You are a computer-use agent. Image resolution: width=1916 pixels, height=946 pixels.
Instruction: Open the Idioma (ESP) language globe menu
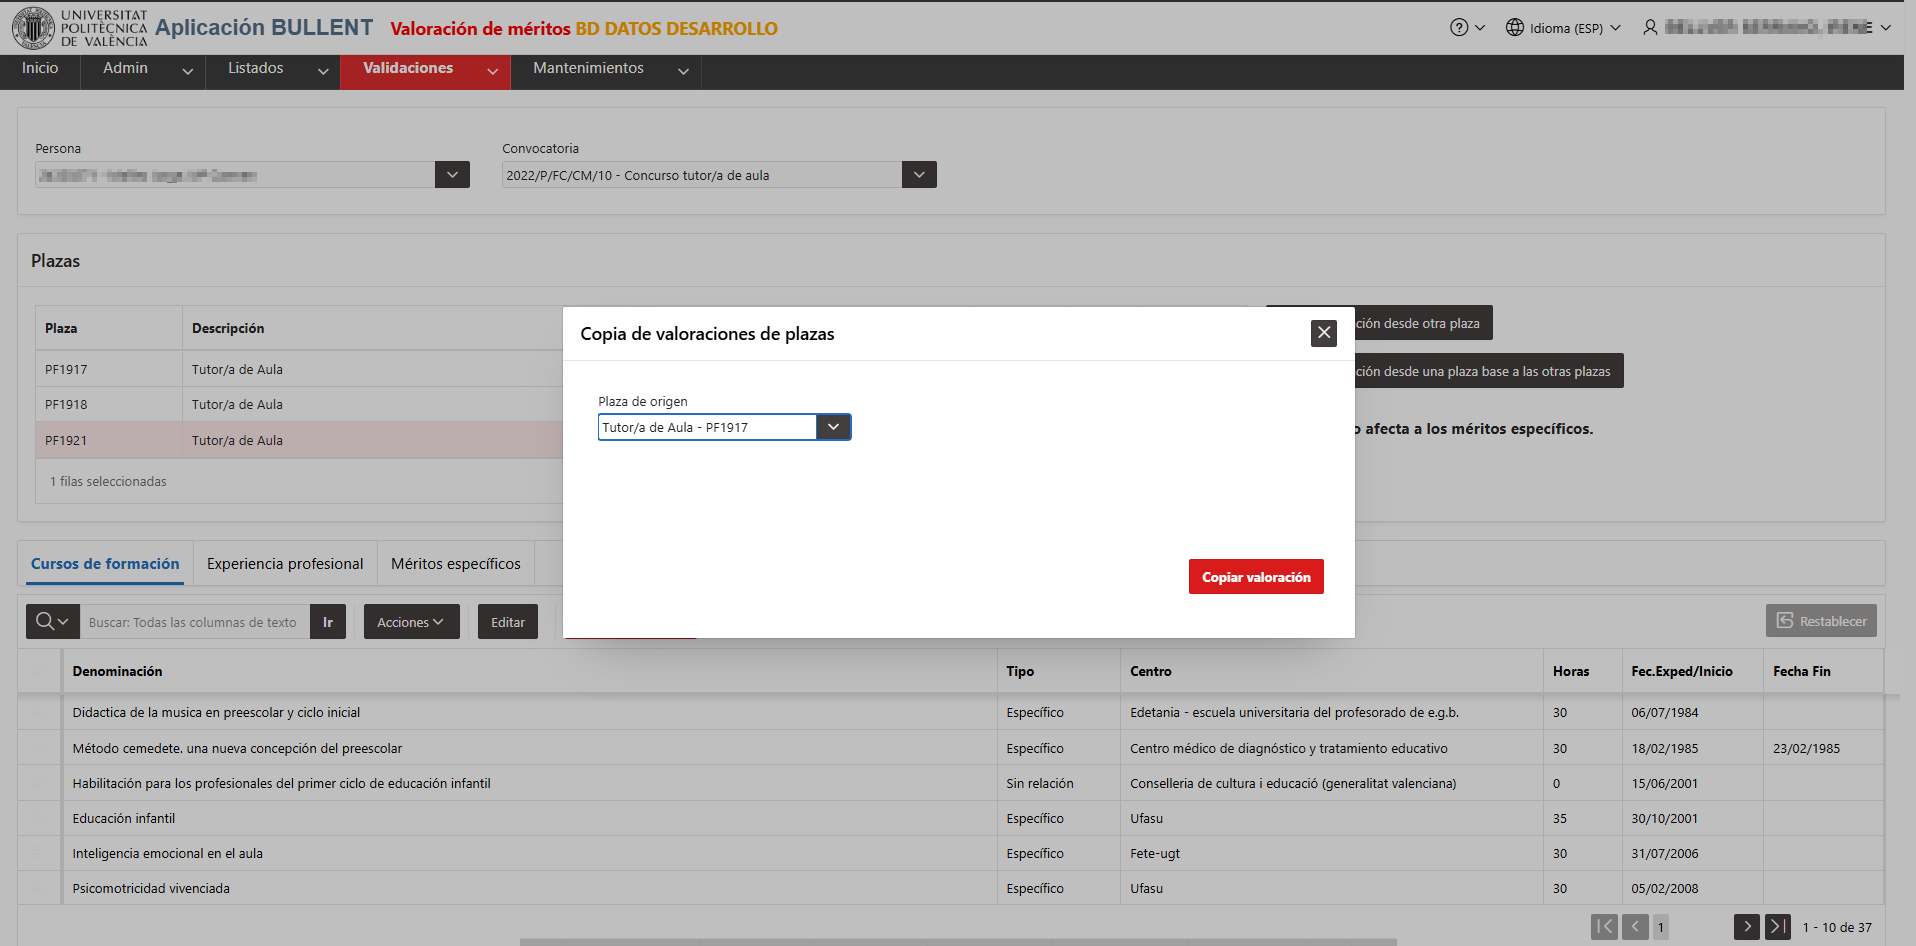pyautogui.click(x=1563, y=28)
